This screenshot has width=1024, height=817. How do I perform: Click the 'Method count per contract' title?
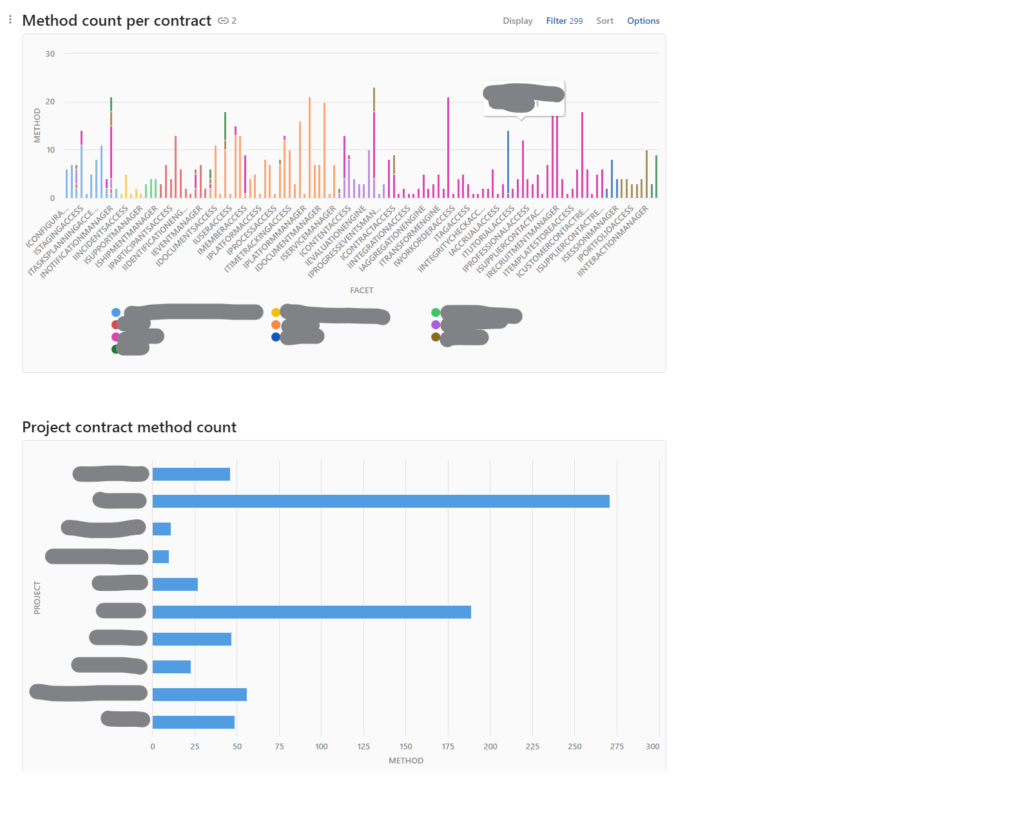tap(117, 21)
